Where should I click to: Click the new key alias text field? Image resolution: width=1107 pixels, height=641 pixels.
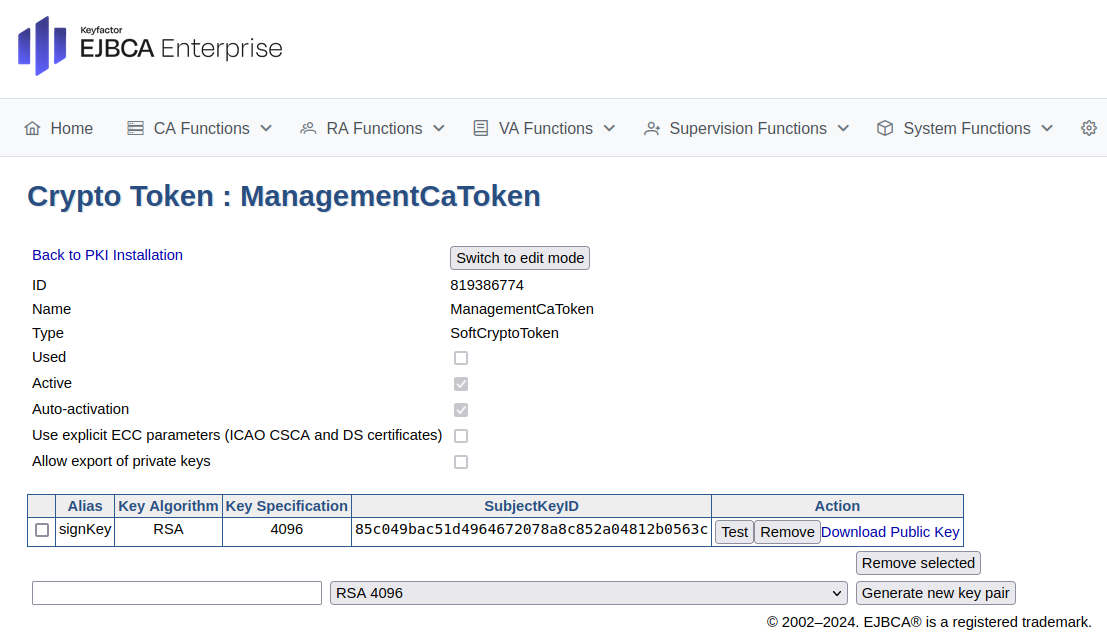click(177, 593)
